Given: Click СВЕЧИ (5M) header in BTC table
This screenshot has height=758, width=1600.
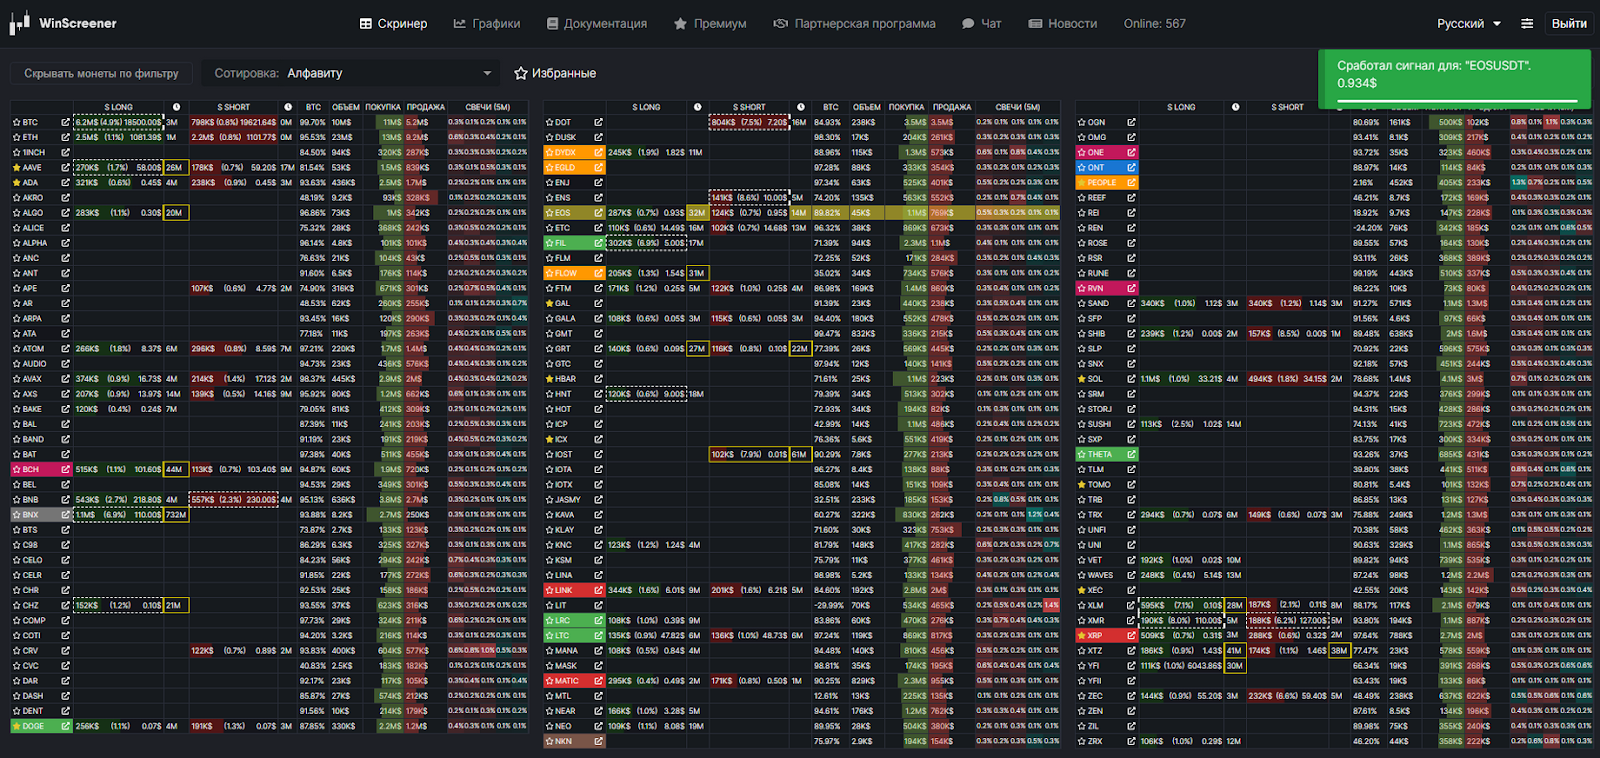Looking at the screenshot, I should tap(487, 107).
